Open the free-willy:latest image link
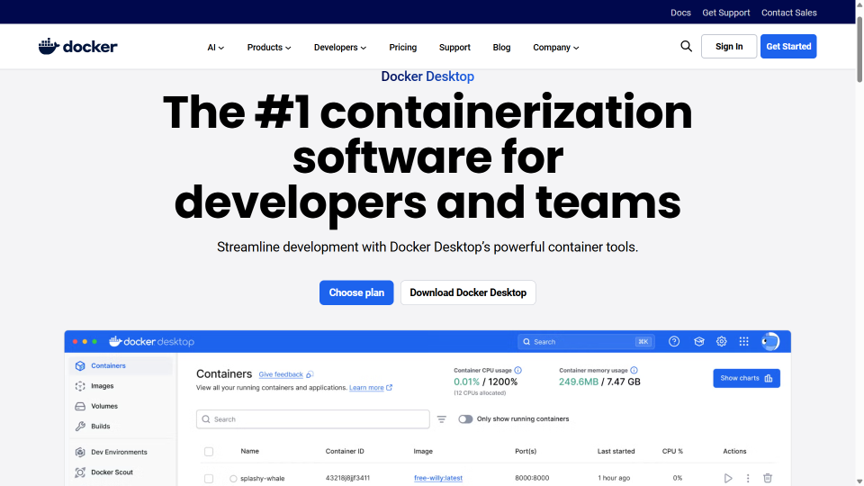The image size is (864, 486). 438,478
